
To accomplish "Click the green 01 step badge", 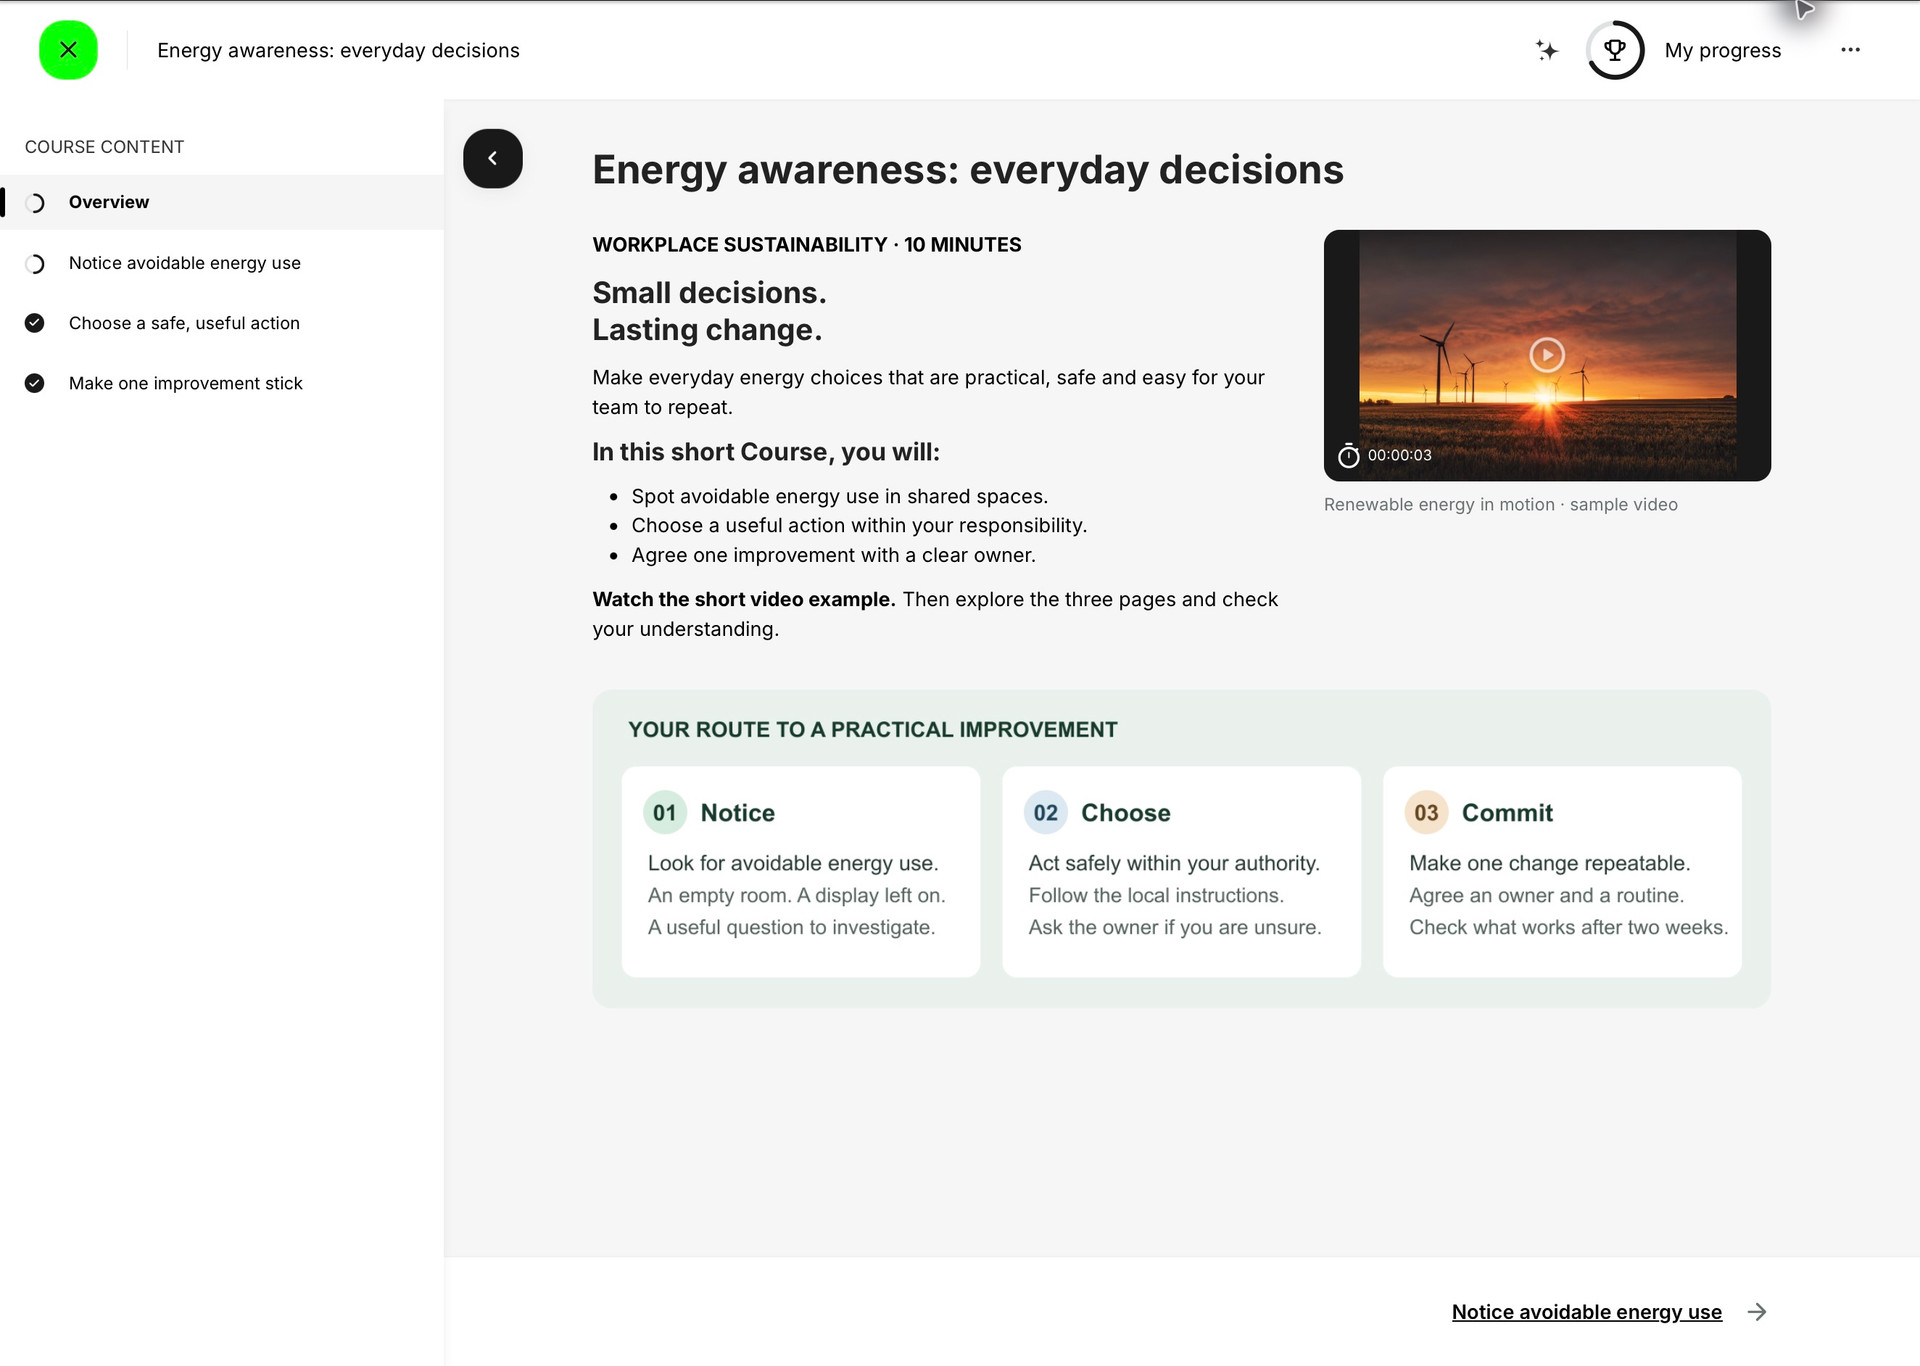I will pos(665,813).
